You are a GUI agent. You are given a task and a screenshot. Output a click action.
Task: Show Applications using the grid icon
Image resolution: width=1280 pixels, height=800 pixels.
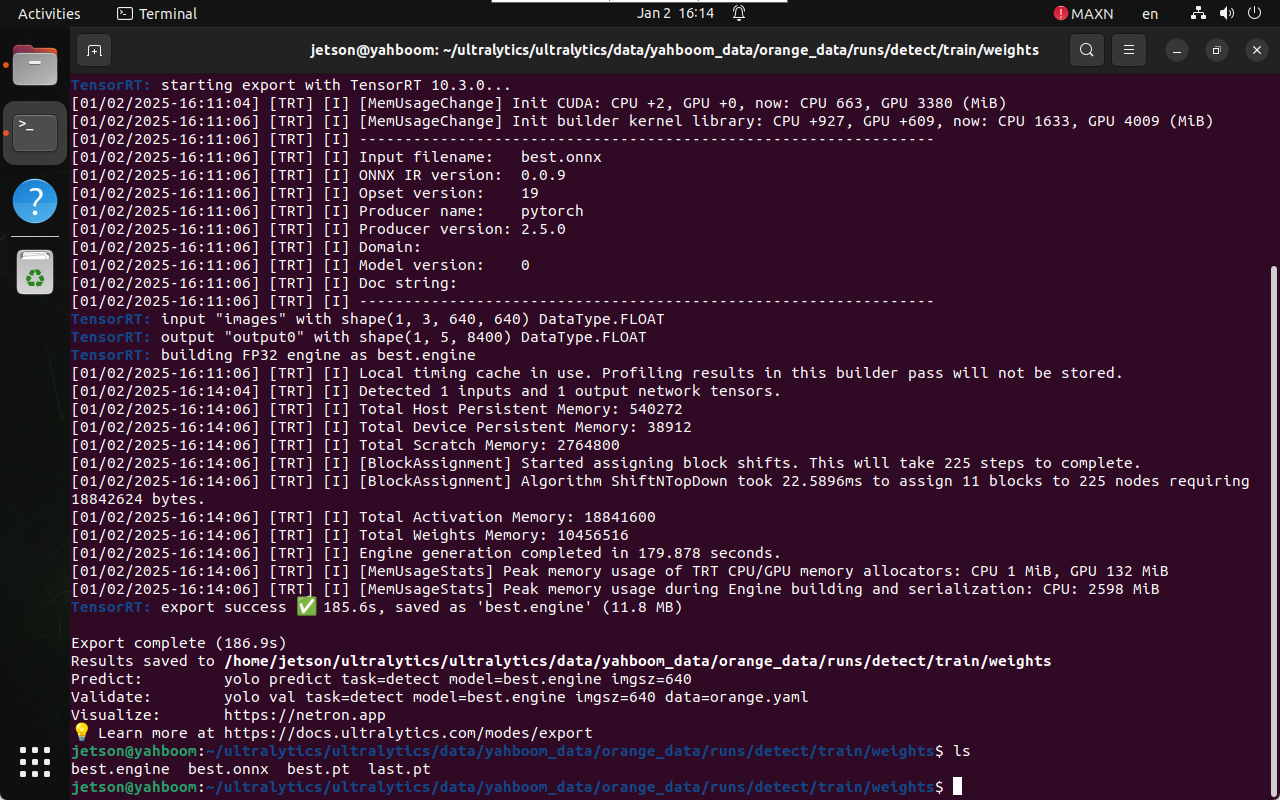pos(34,762)
